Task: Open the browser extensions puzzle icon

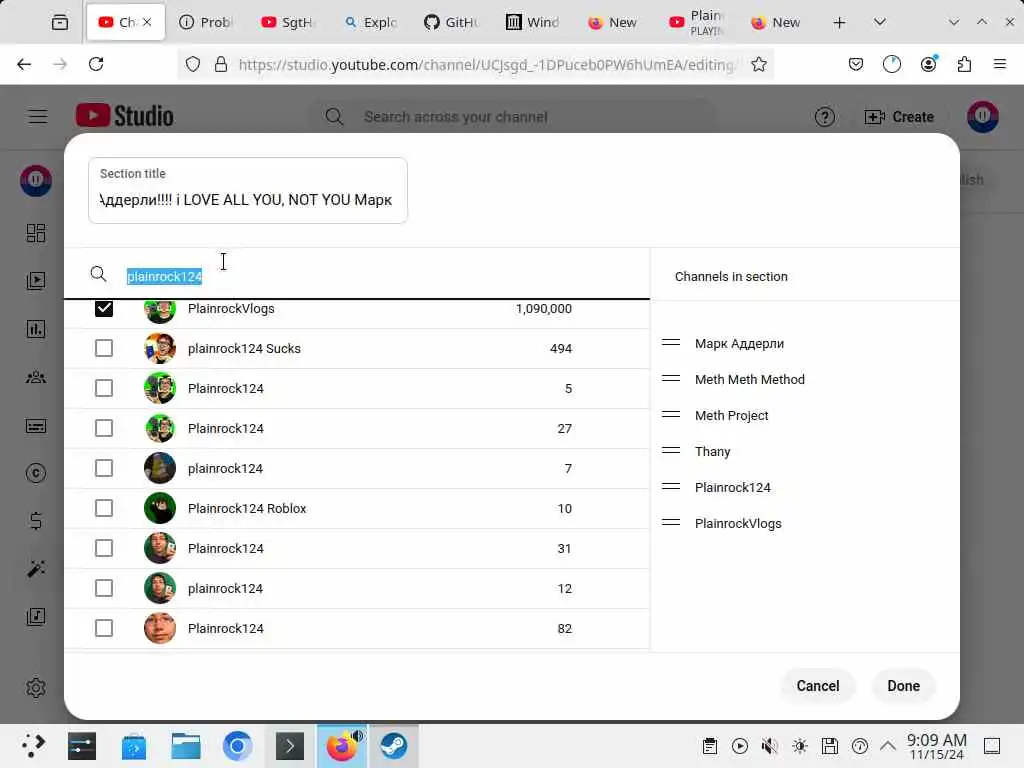Action: click(964, 64)
